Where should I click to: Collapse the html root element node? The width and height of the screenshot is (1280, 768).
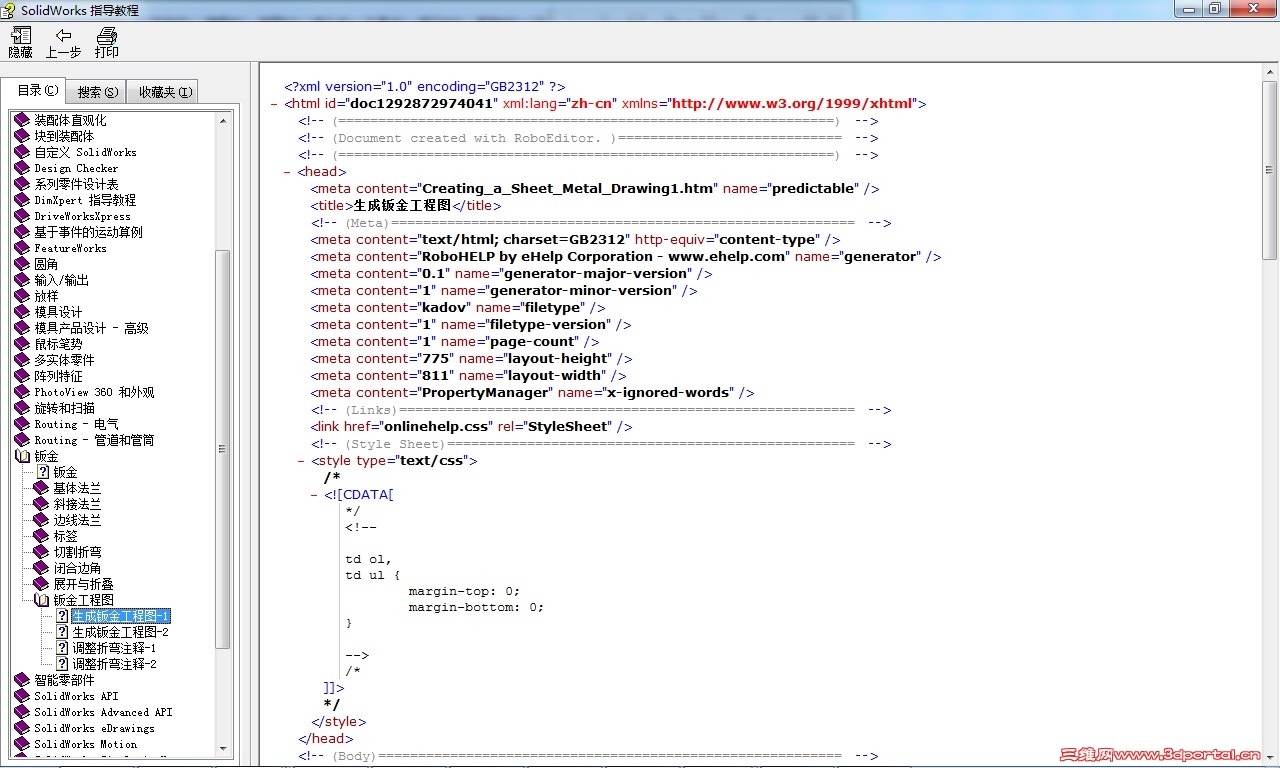274,103
